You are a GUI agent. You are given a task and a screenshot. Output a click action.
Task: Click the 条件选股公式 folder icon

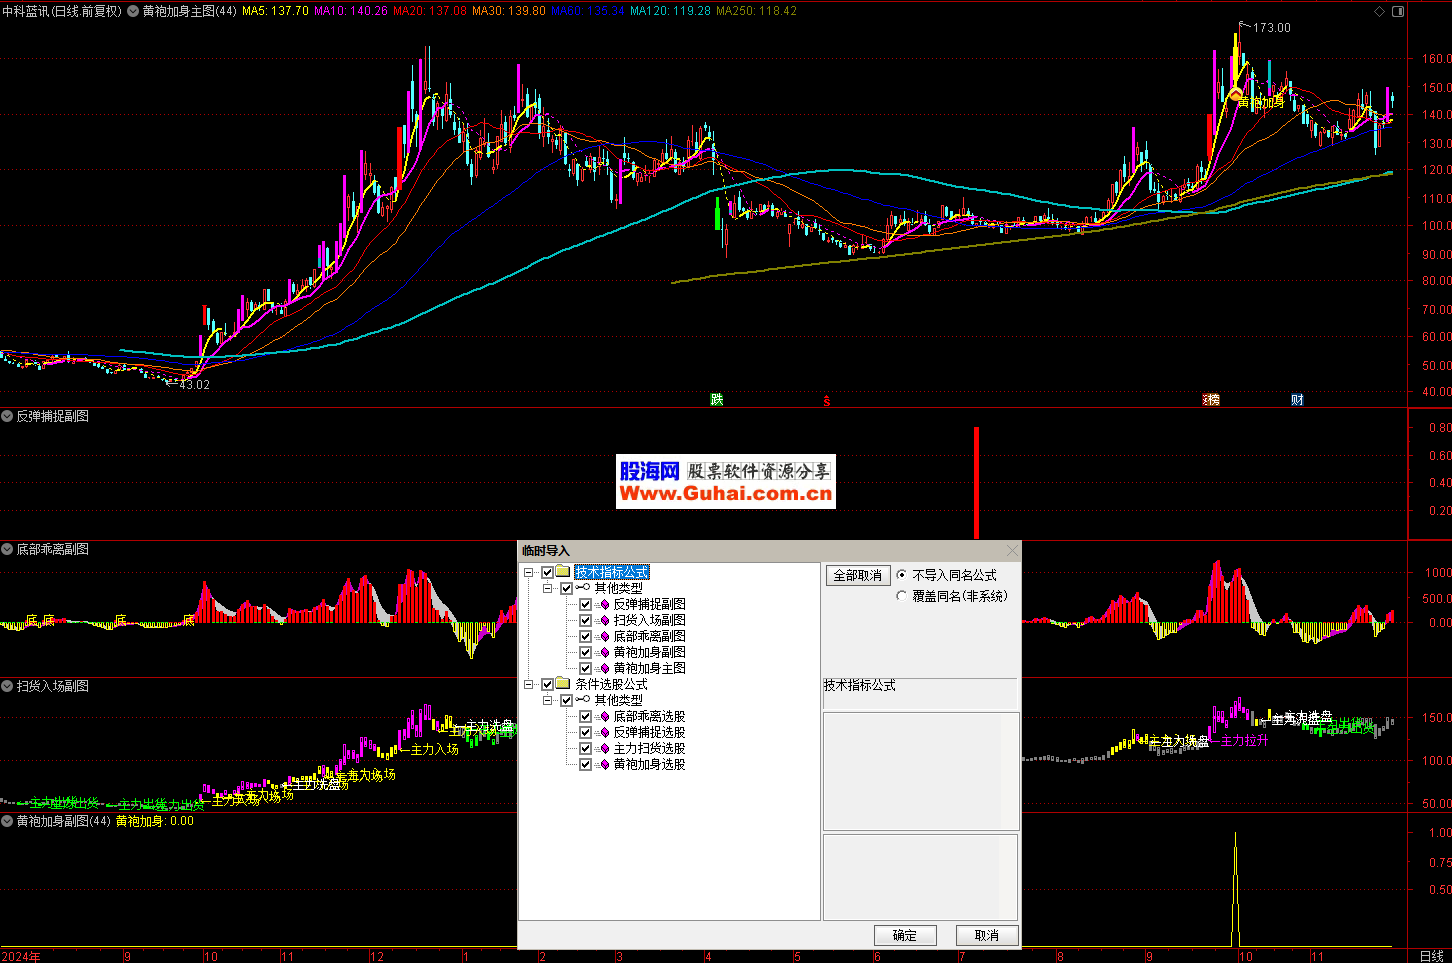tap(563, 685)
